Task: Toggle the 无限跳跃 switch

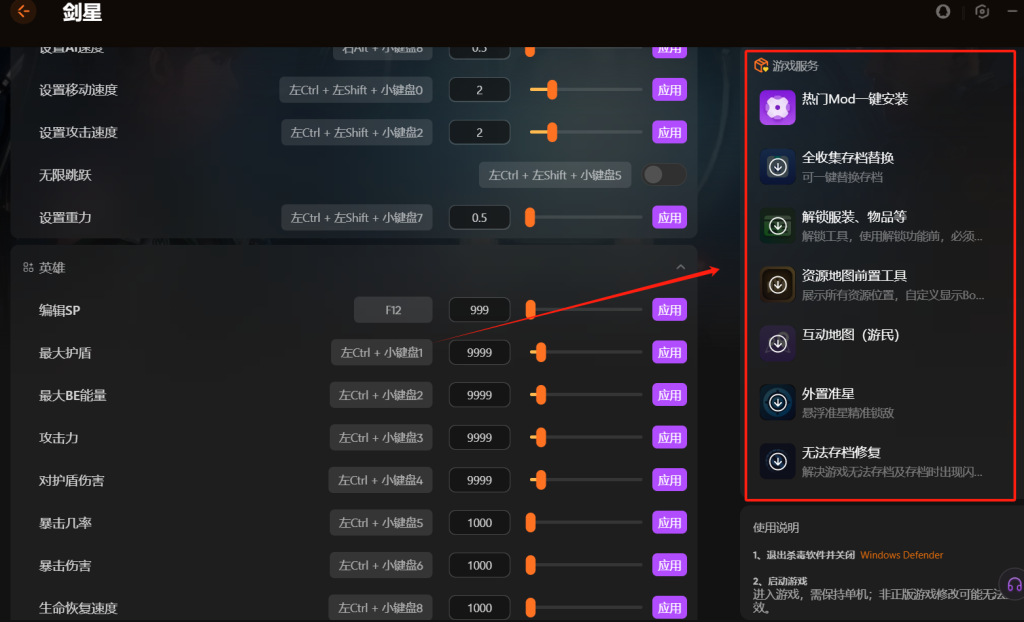Action: click(x=664, y=174)
